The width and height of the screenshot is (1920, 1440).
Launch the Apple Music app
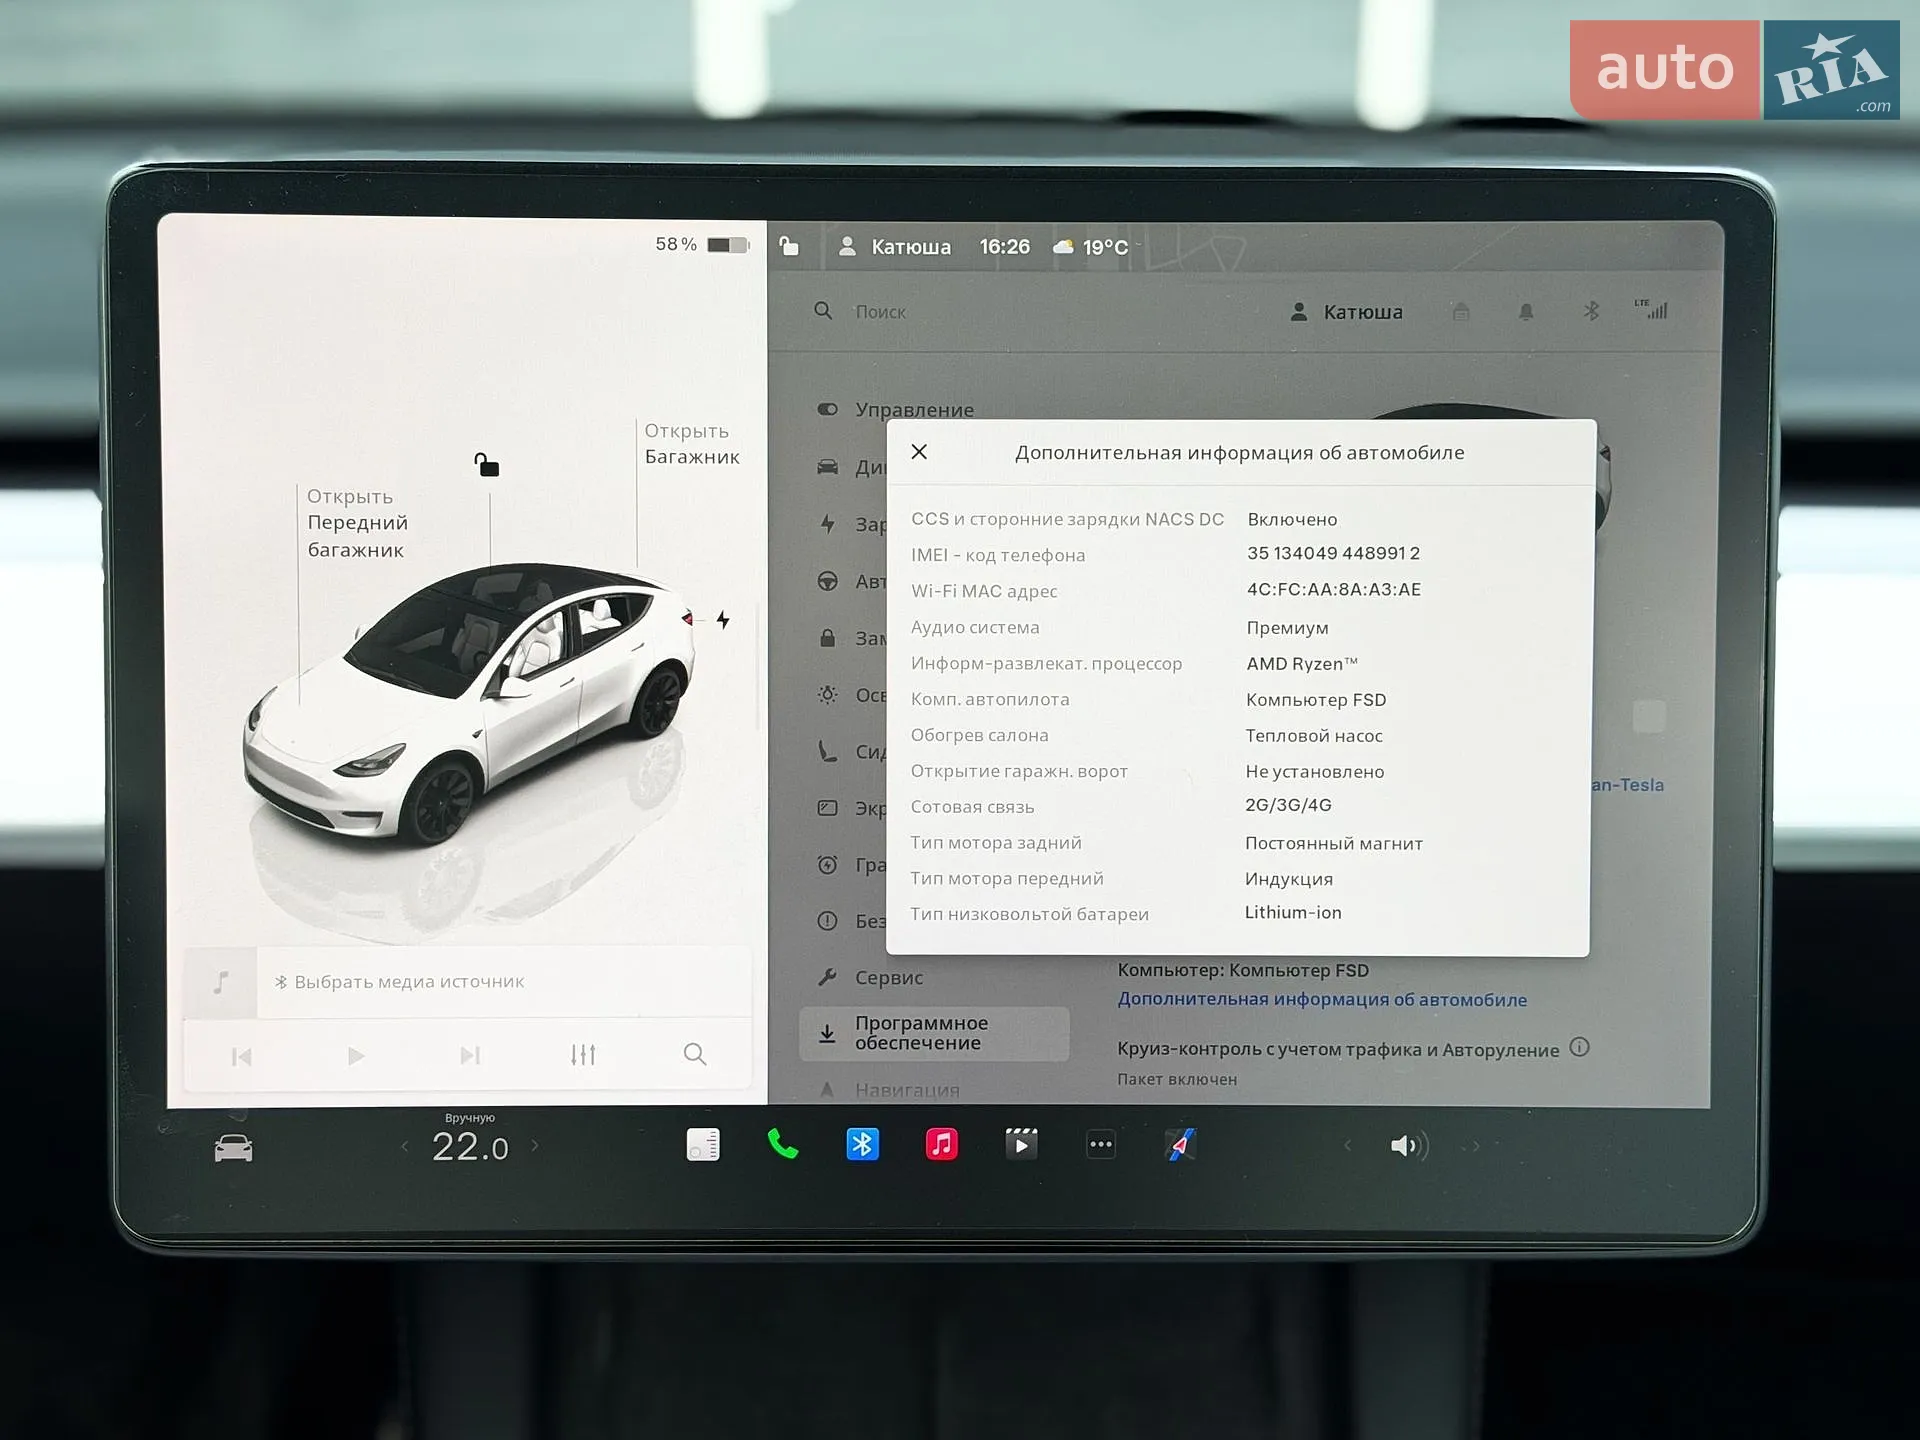[x=941, y=1144]
